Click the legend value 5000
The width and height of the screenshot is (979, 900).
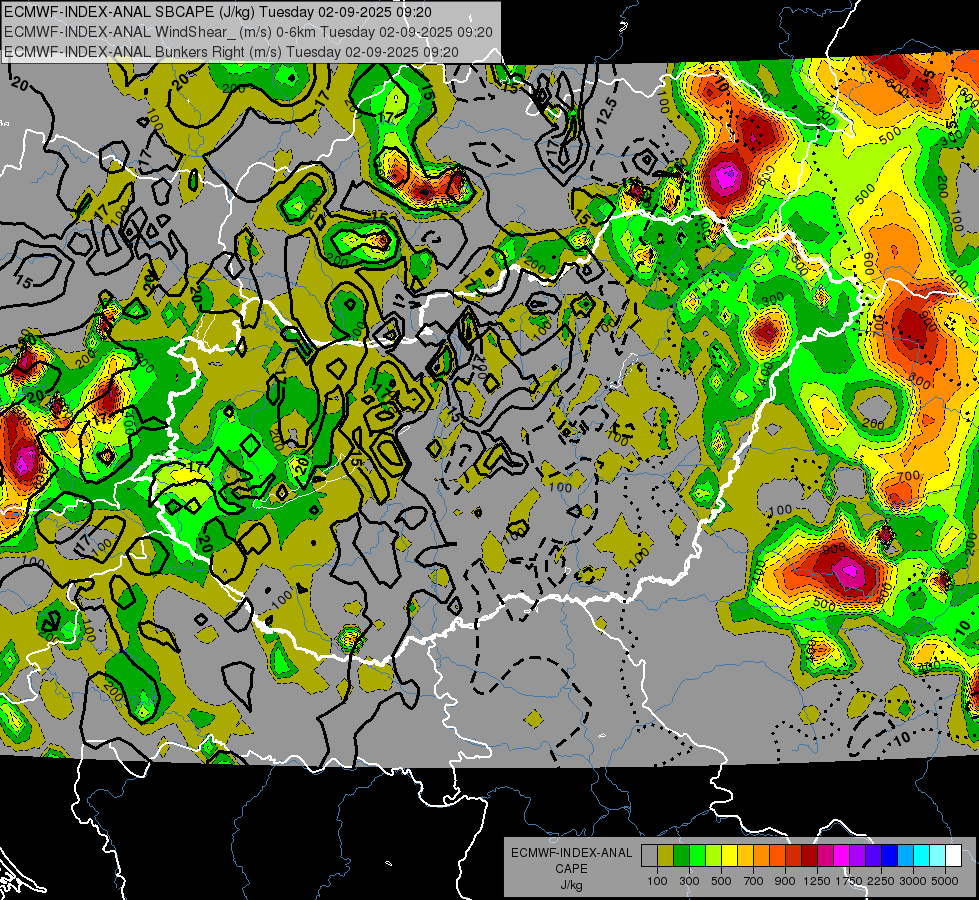(x=945, y=881)
